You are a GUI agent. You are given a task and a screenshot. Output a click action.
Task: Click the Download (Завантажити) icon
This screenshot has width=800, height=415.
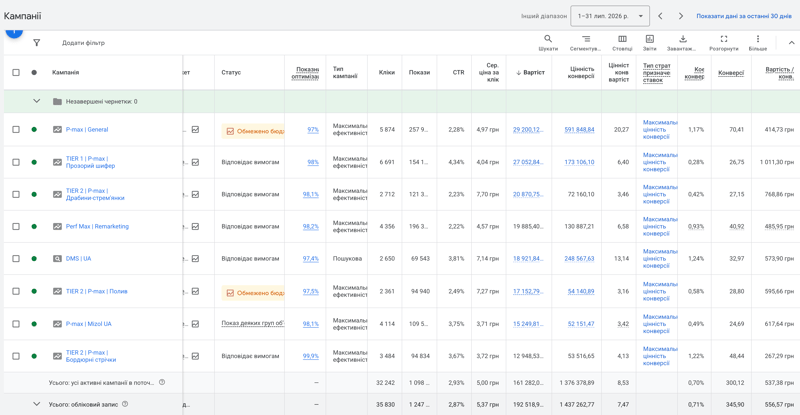coord(683,39)
